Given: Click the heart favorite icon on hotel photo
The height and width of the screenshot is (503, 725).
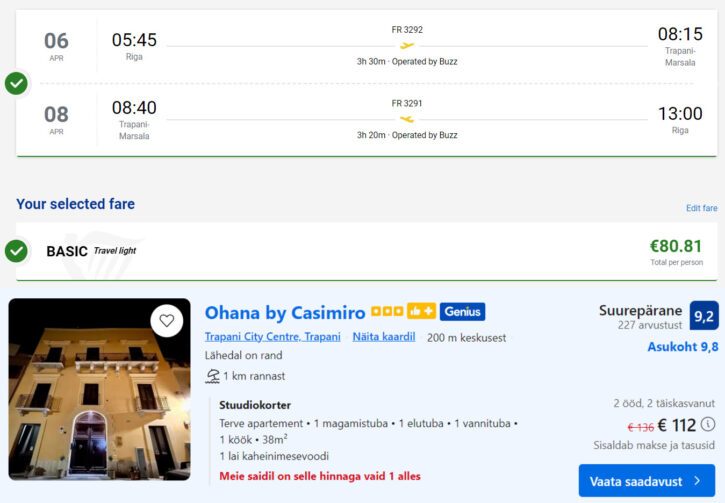Looking at the screenshot, I should [167, 320].
